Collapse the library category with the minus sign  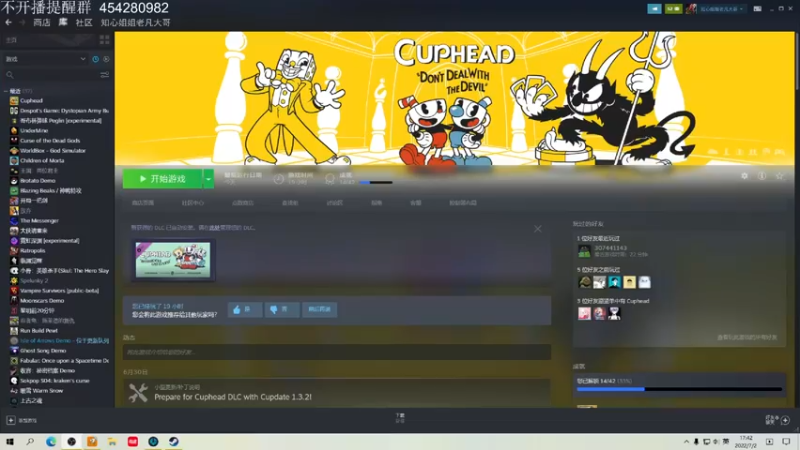(6, 91)
